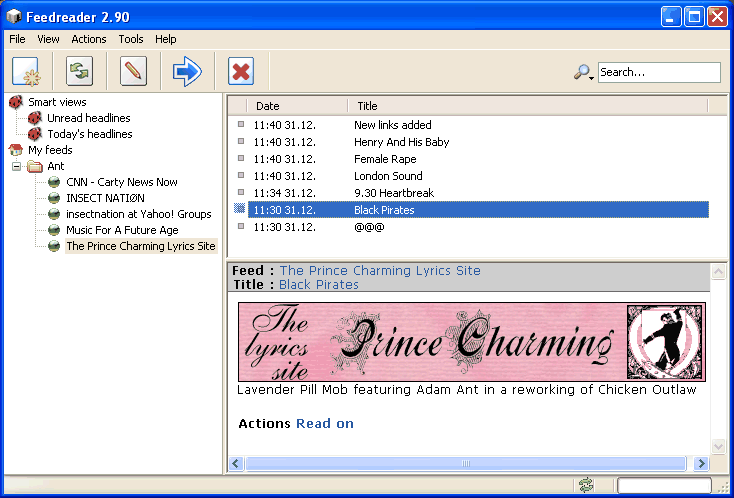Click the pencil edit icon in toolbar

click(133, 72)
